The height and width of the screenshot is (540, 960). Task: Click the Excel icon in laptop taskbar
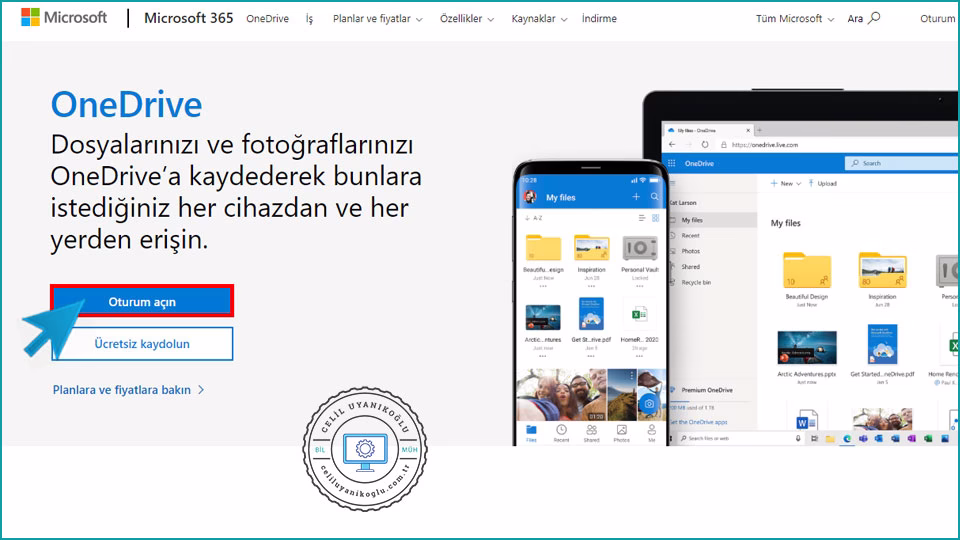point(928,438)
